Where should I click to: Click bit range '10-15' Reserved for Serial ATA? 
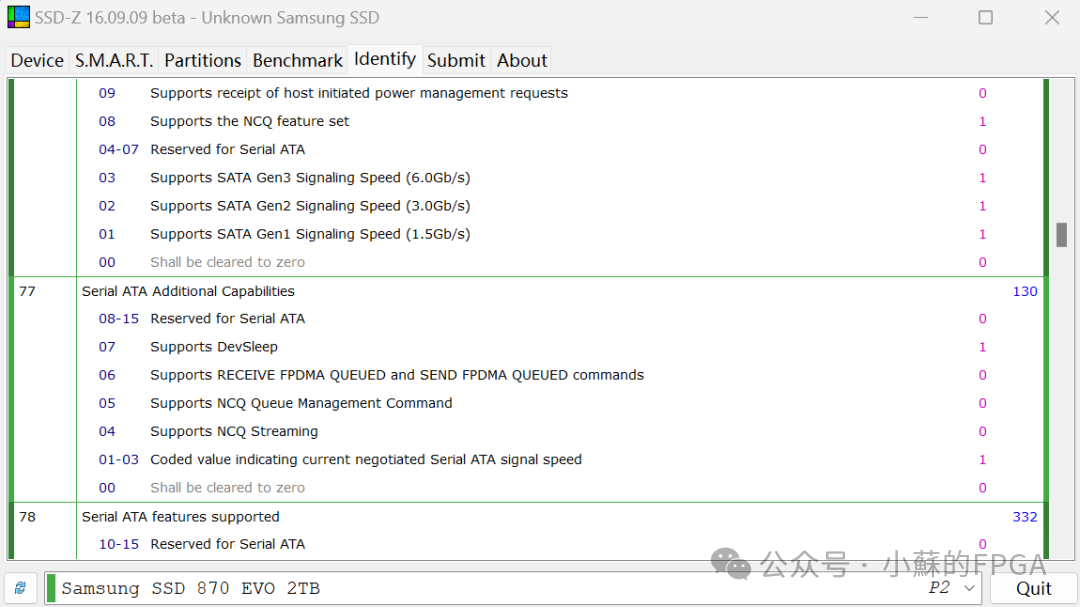118,544
